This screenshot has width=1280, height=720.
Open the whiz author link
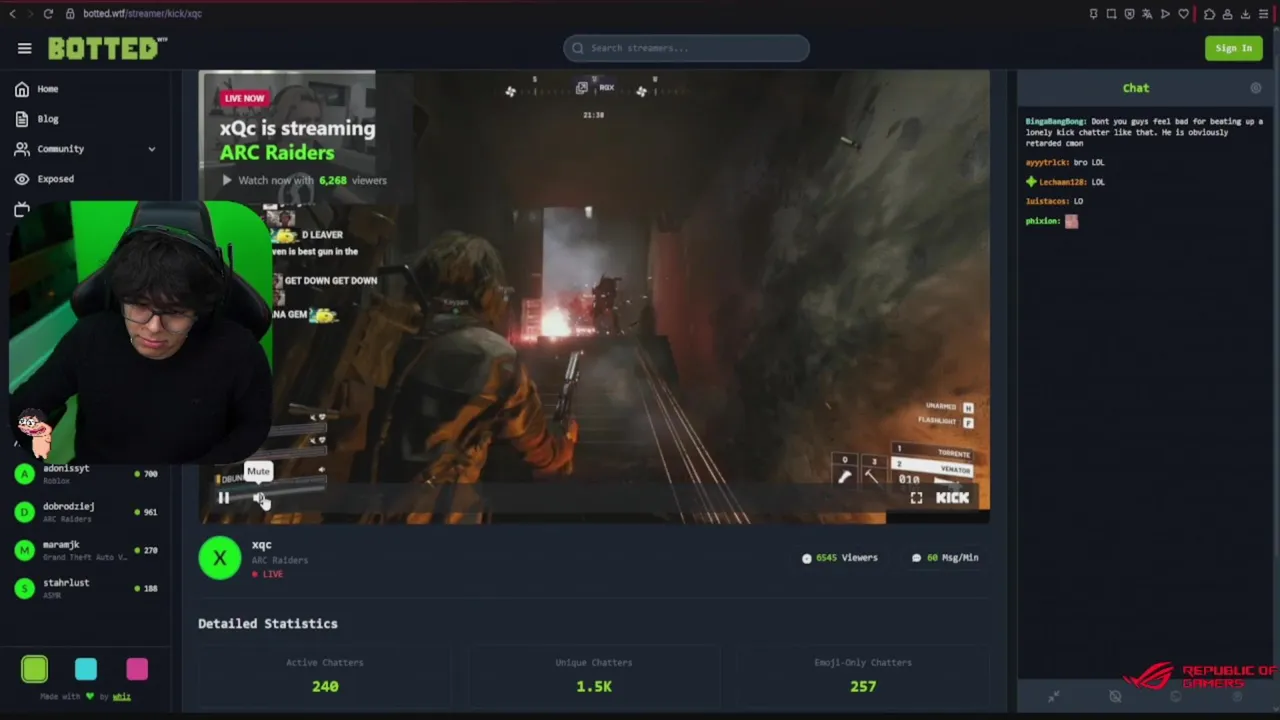point(121,696)
